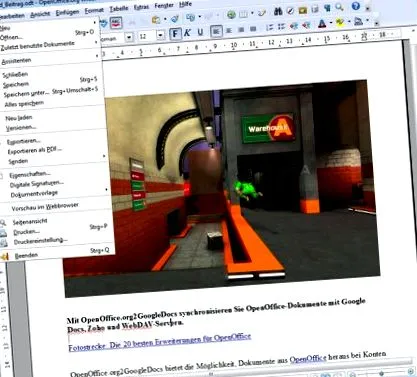Image resolution: width=417 pixels, height=377 pixels.
Task: Open the Ansicht menu
Action: 40,14
